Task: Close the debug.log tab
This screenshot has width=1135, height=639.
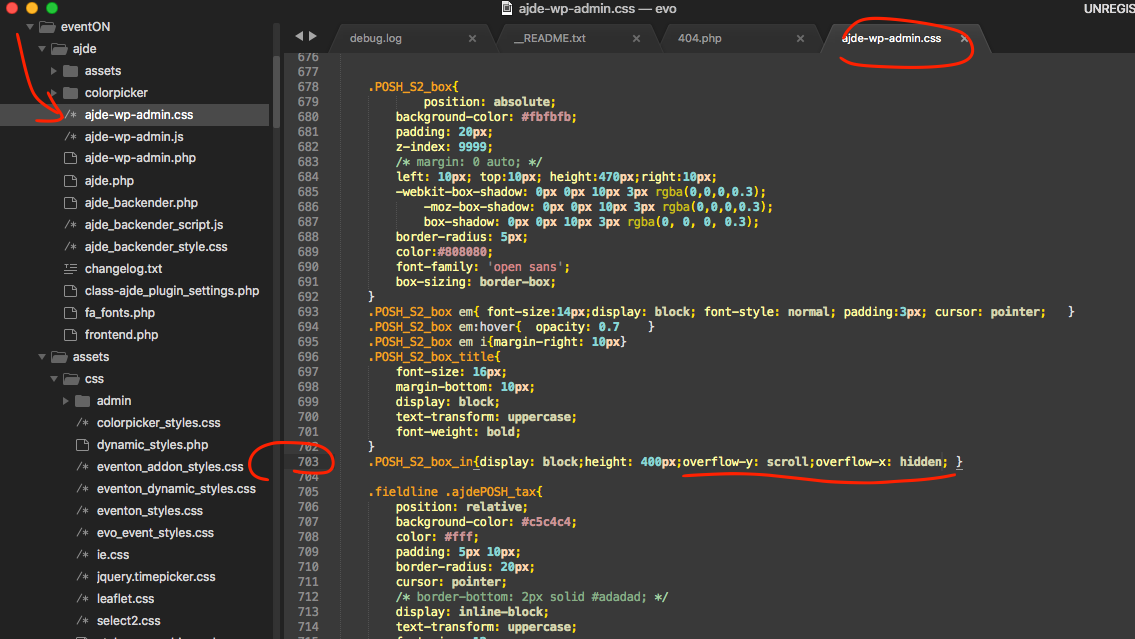Action: pyautogui.click(x=472, y=39)
